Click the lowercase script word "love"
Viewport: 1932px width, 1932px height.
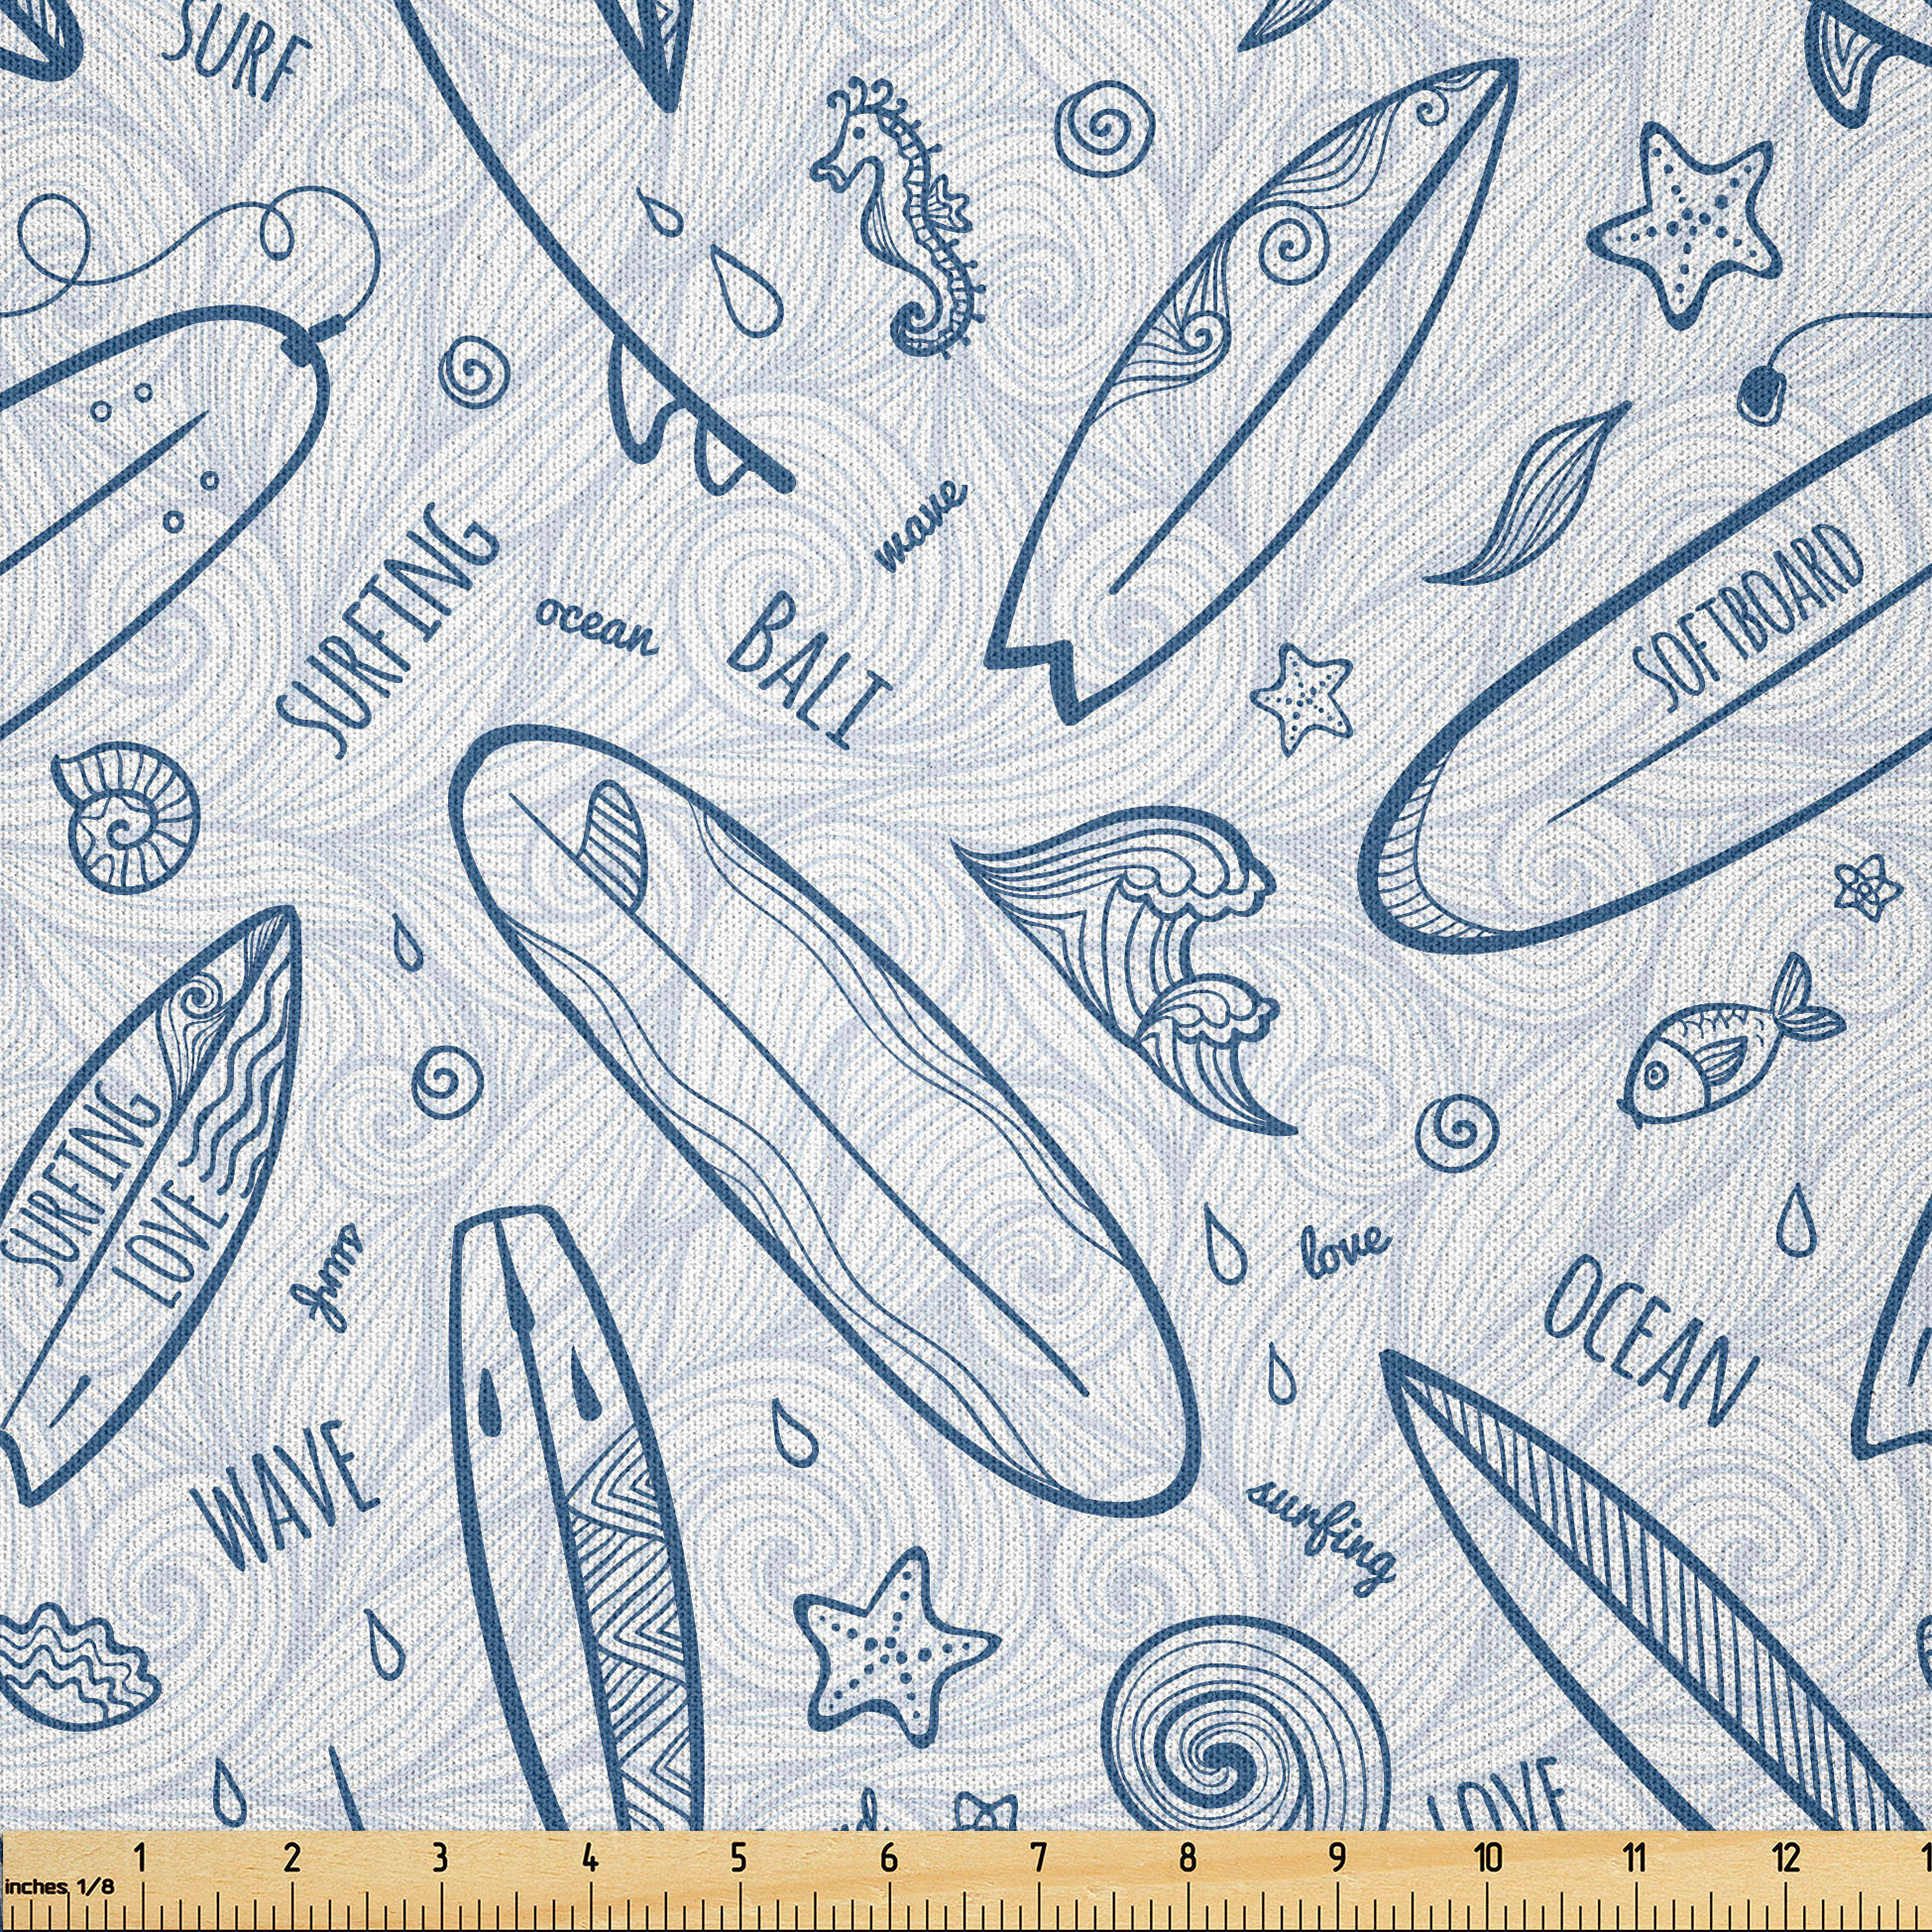pos(1343,1252)
